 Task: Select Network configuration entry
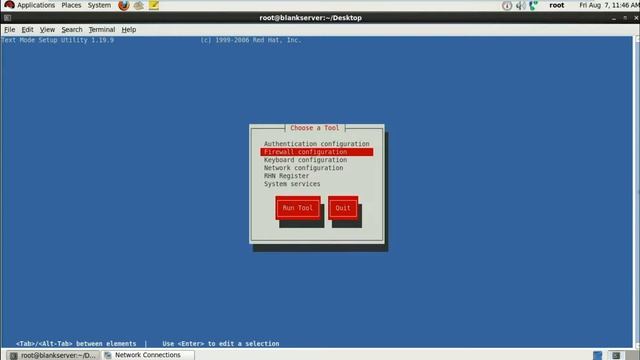click(x=316, y=168)
